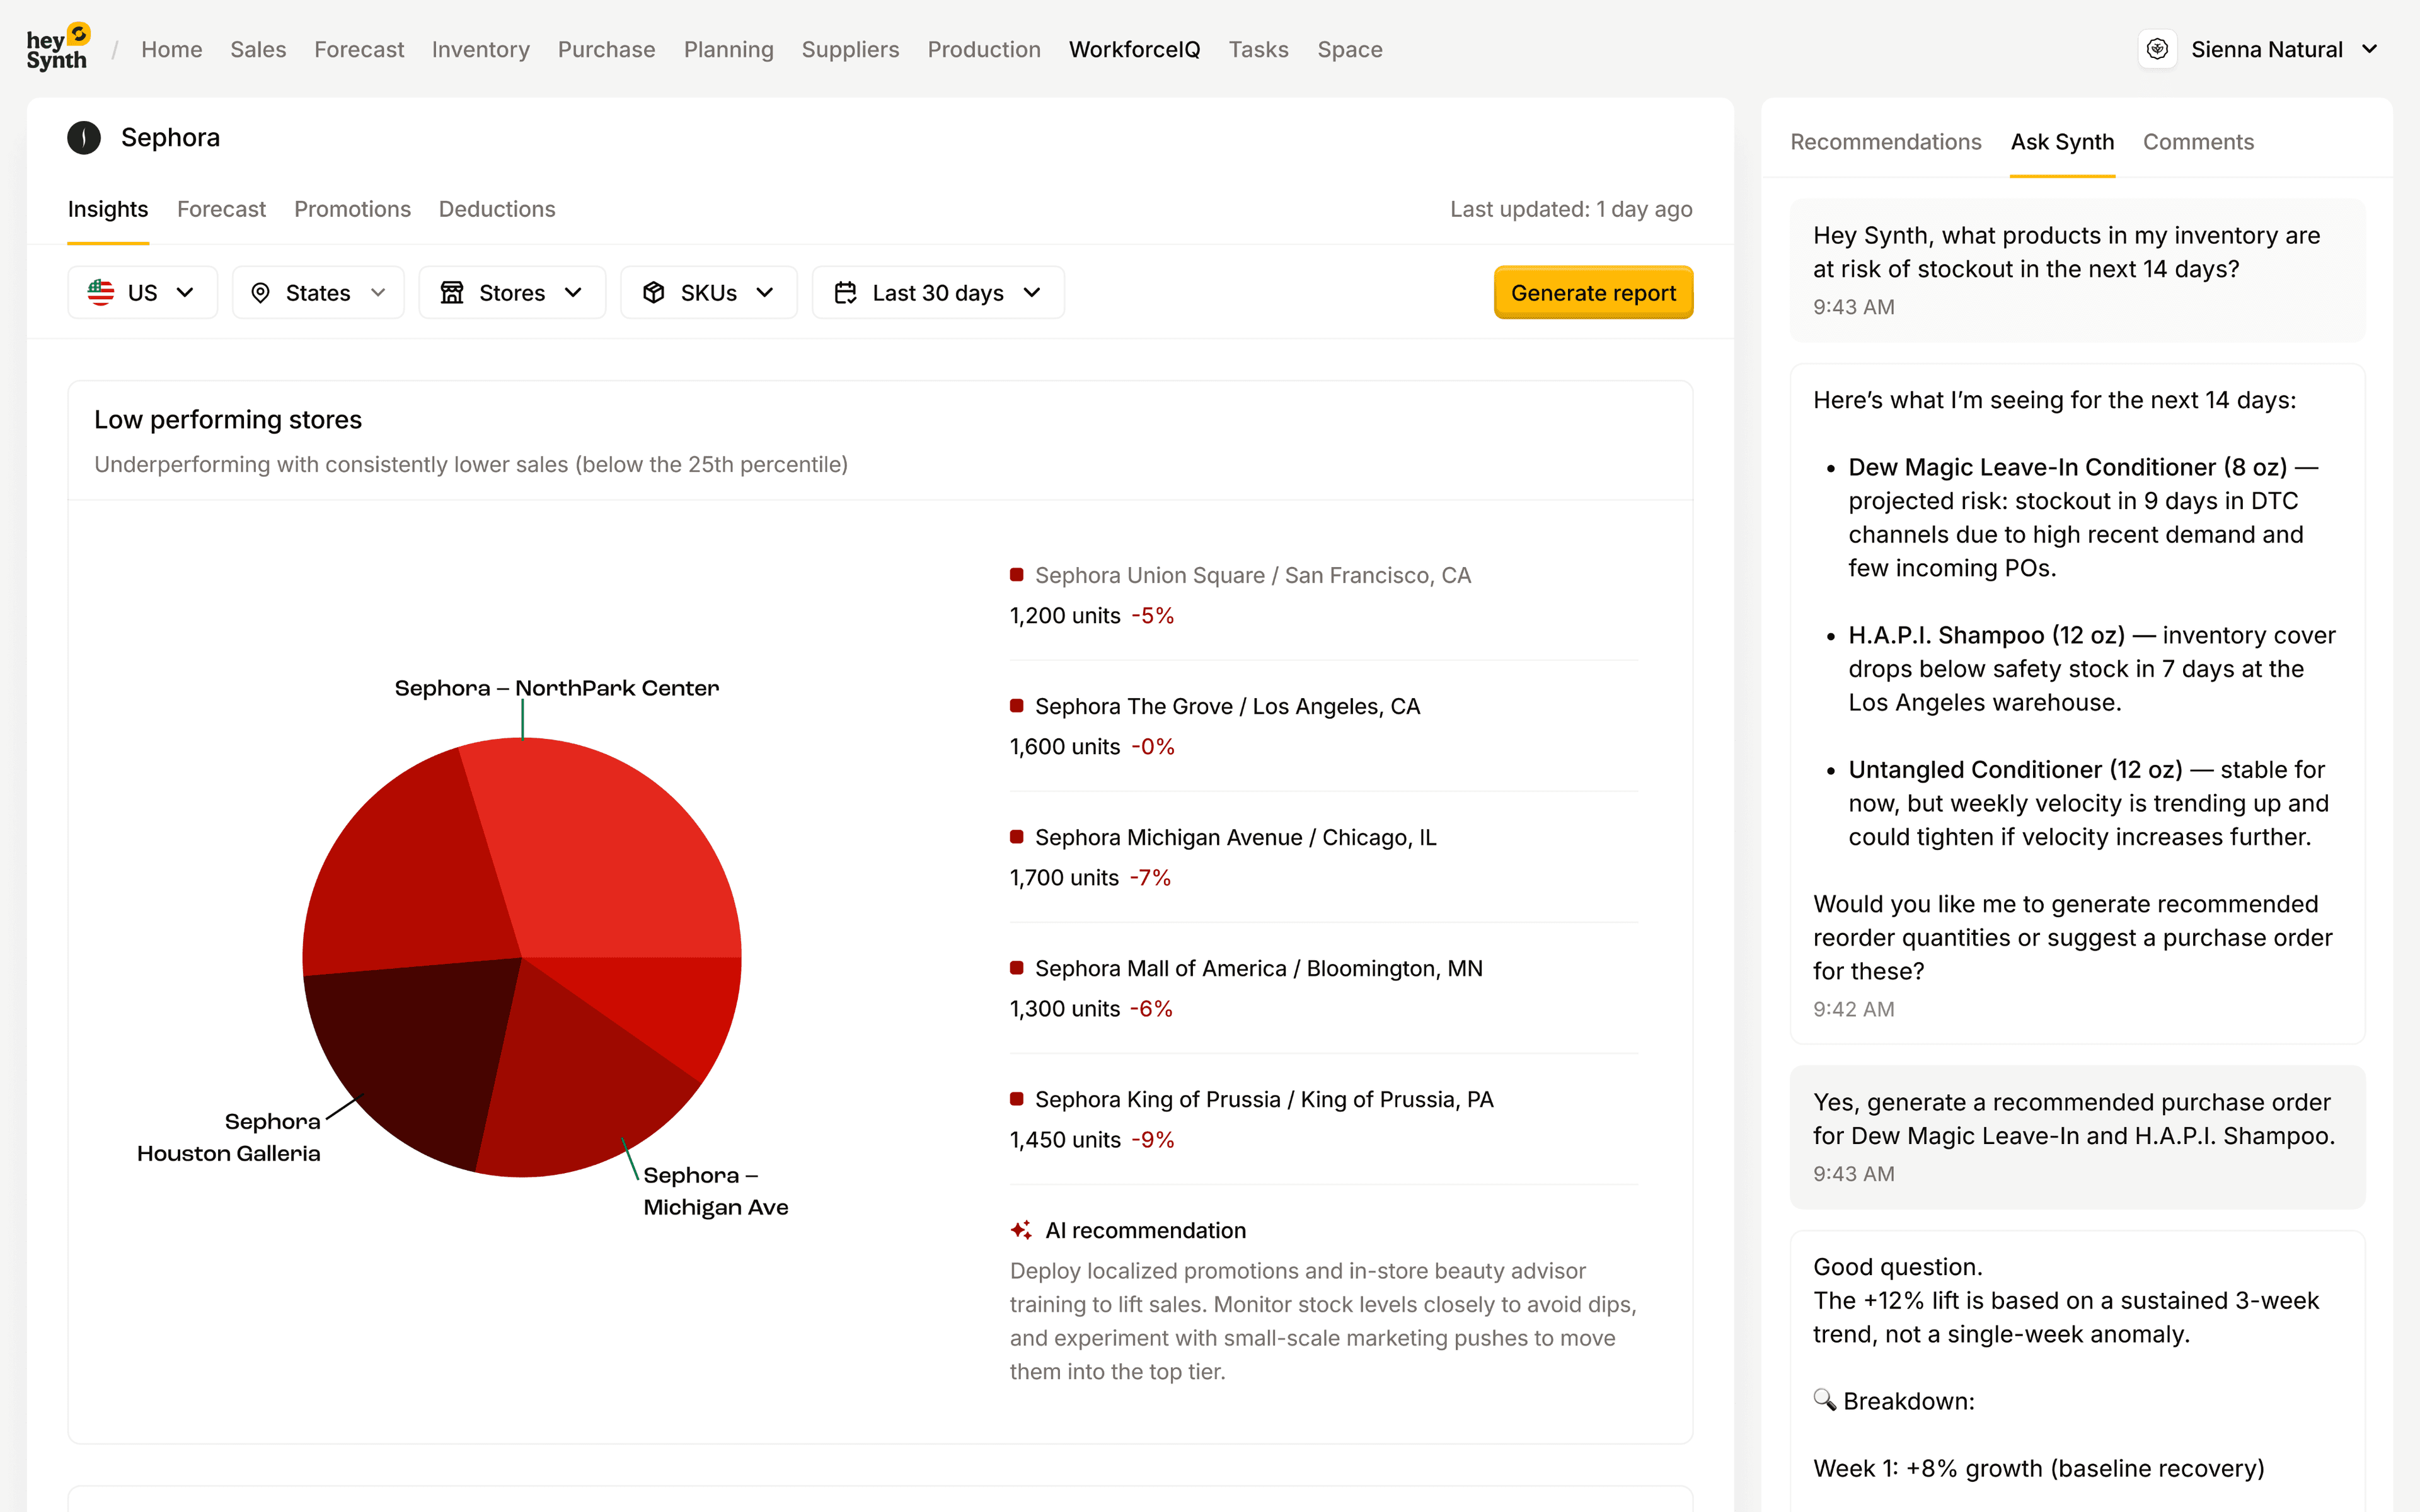2420x1512 pixels.
Task: Click the storefront icon in Stores filter
Action: (x=452, y=292)
